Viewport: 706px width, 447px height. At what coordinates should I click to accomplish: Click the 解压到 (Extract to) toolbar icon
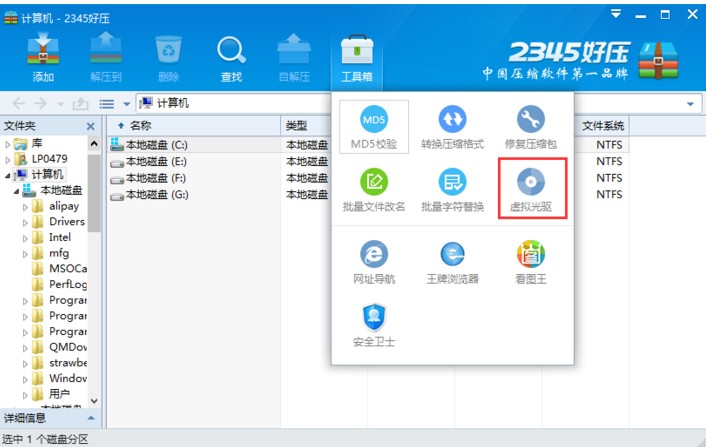105,58
